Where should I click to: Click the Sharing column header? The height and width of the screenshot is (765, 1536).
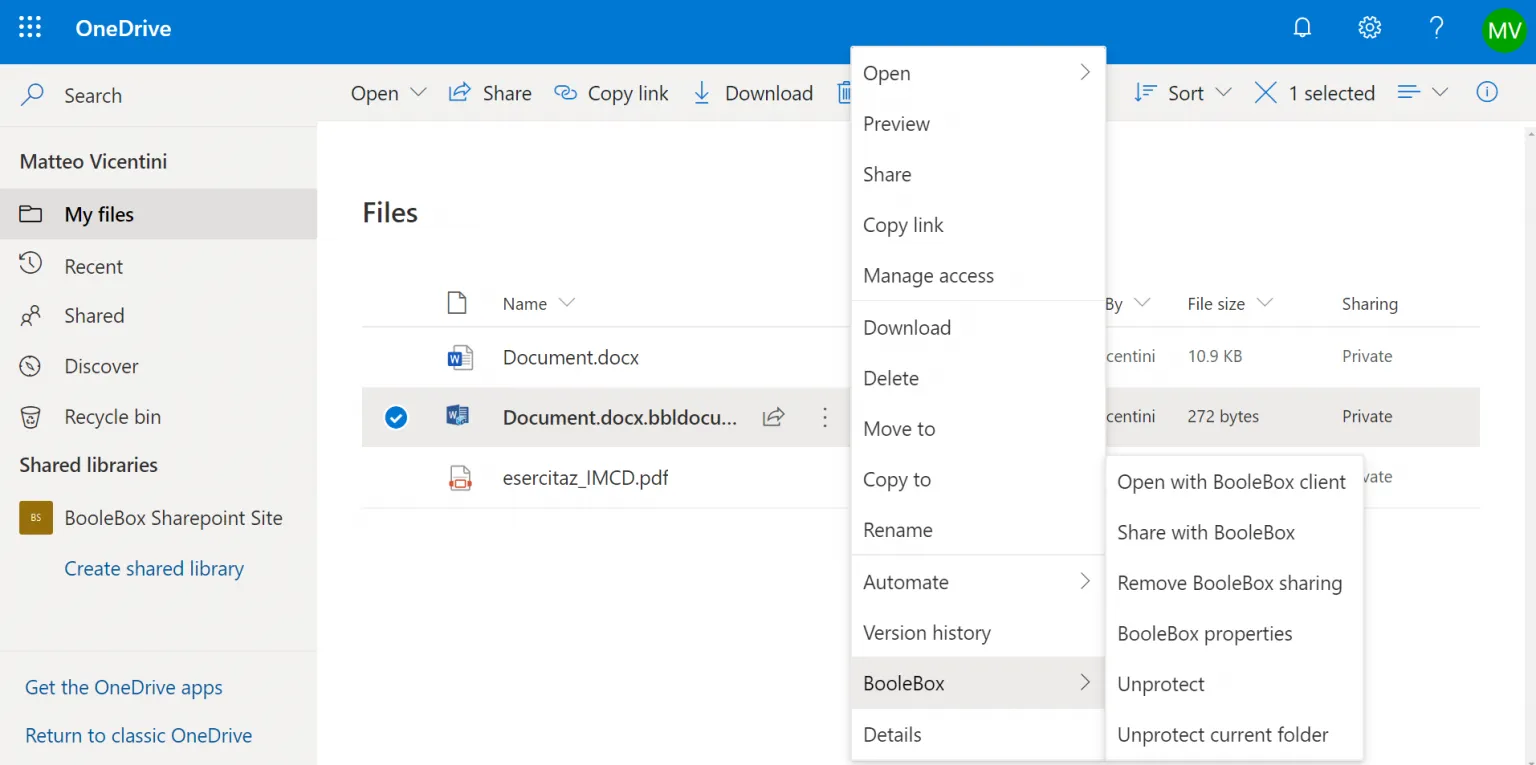coord(1370,304)
